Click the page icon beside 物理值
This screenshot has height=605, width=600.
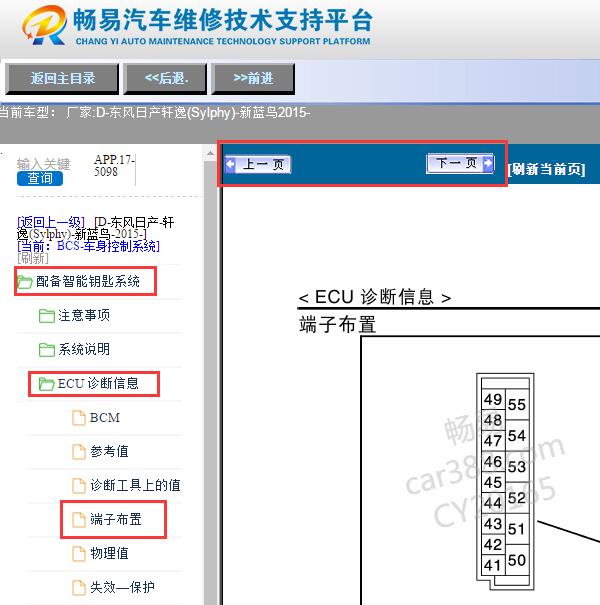[x=79, y=554]
